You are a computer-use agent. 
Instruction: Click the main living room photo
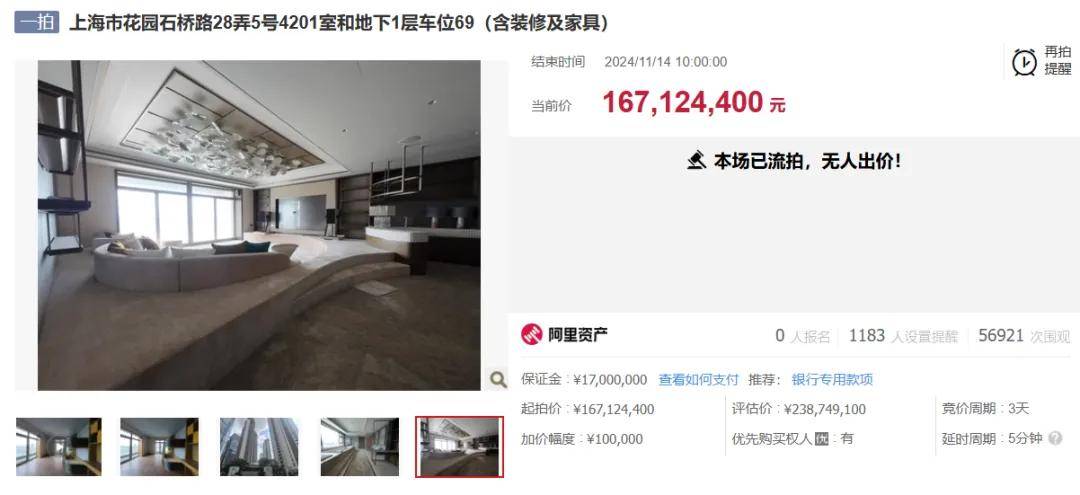coord(259,225)
